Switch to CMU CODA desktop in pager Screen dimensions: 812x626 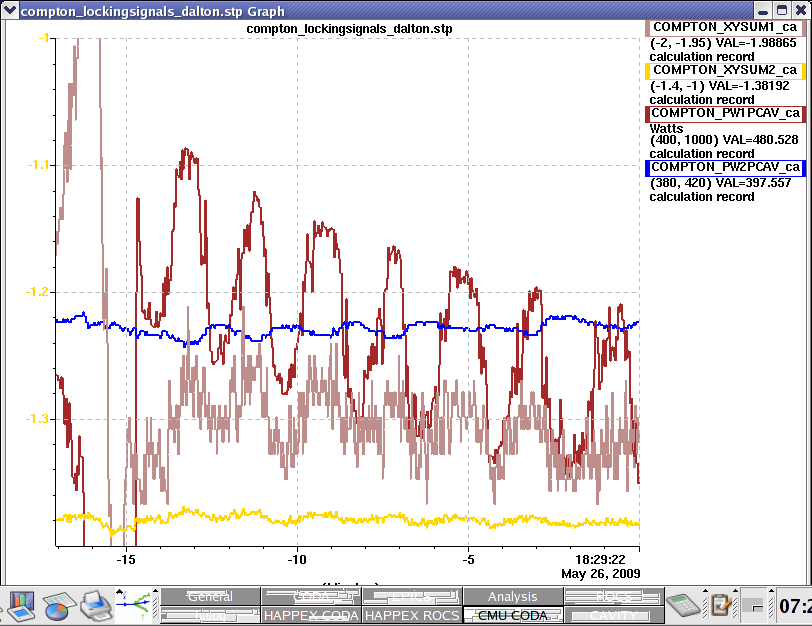tap(513, 616)
